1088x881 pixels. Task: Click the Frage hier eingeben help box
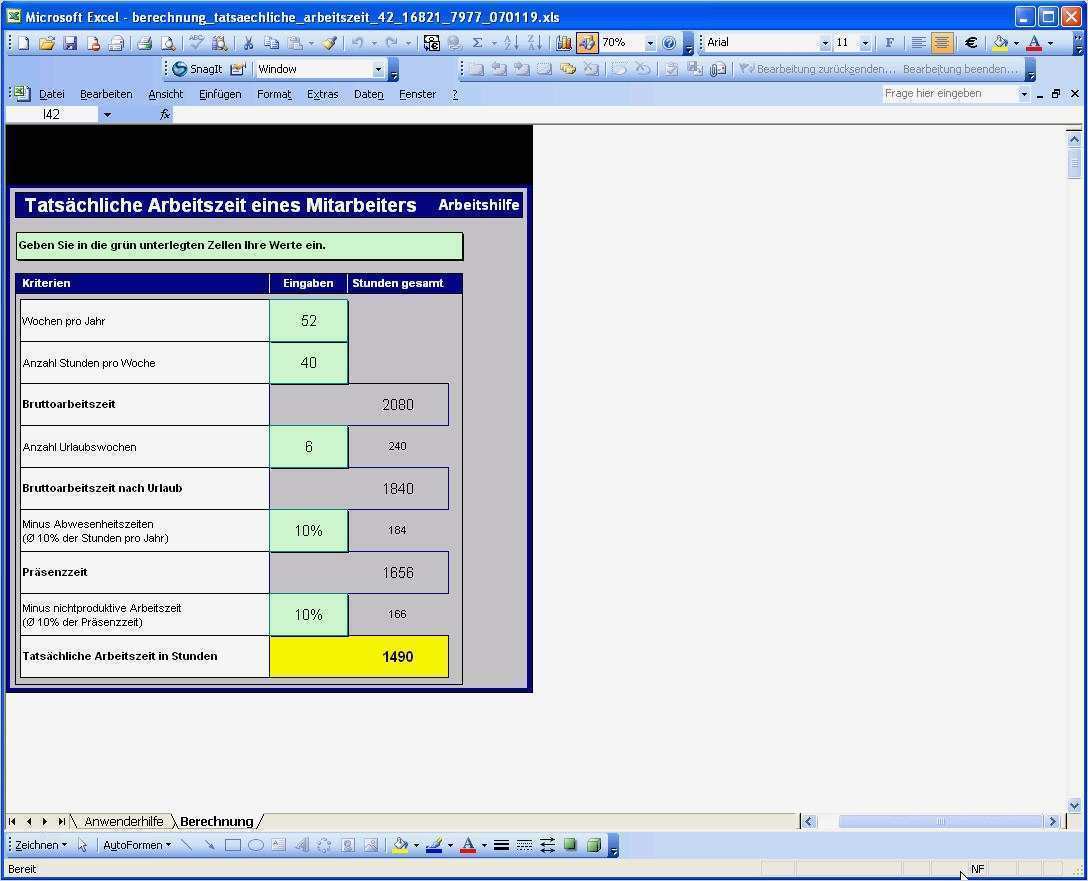(949, 94)
